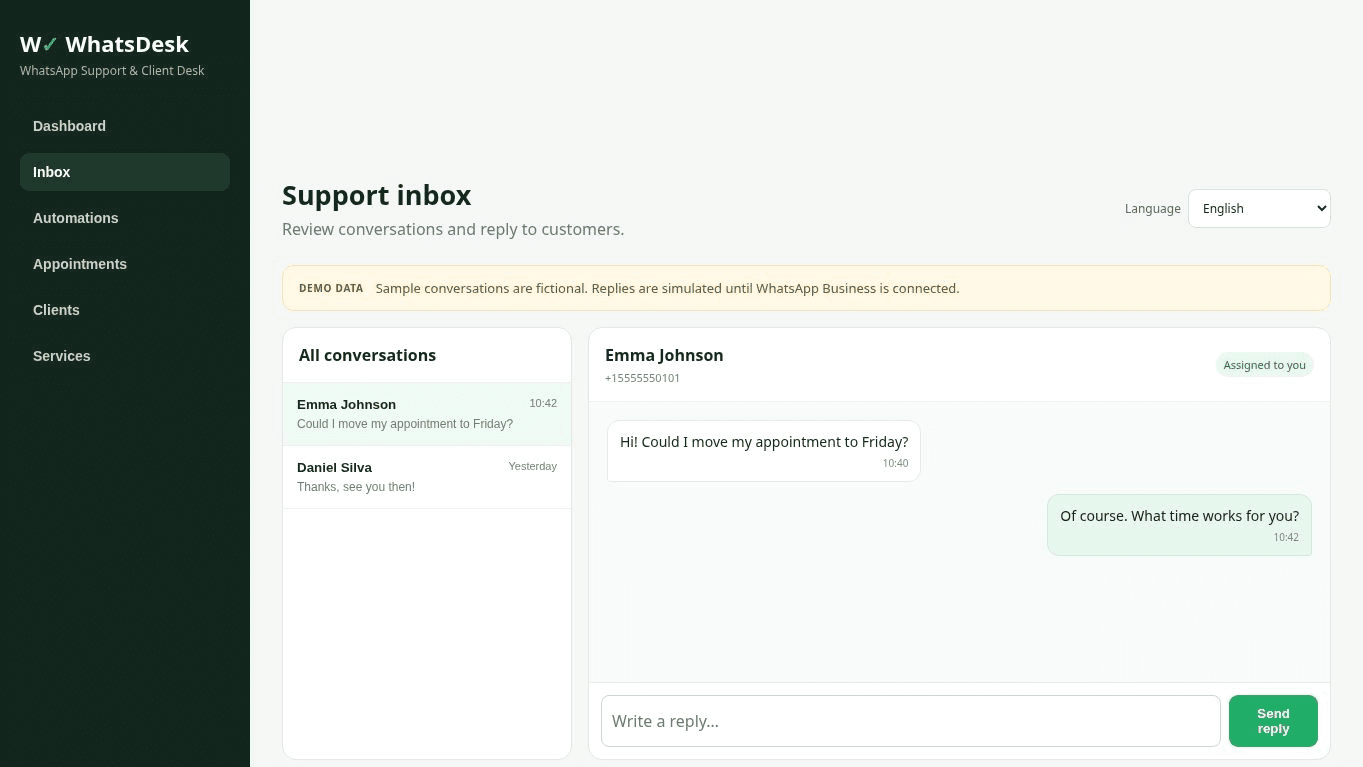Click the 10:40 message timestamp
Viewport: 1363px width, 767px height.
point(895,463)
